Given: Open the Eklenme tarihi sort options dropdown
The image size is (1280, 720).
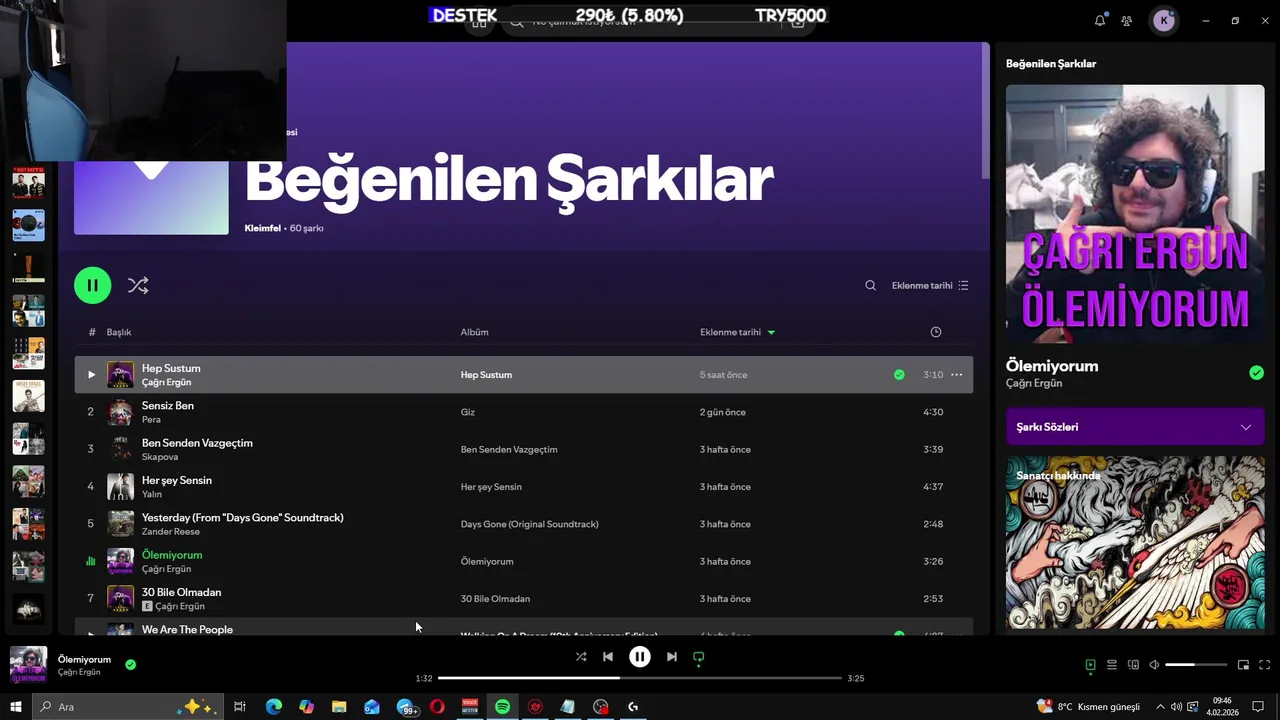Looking at the screenshot, I should point(930,285).
